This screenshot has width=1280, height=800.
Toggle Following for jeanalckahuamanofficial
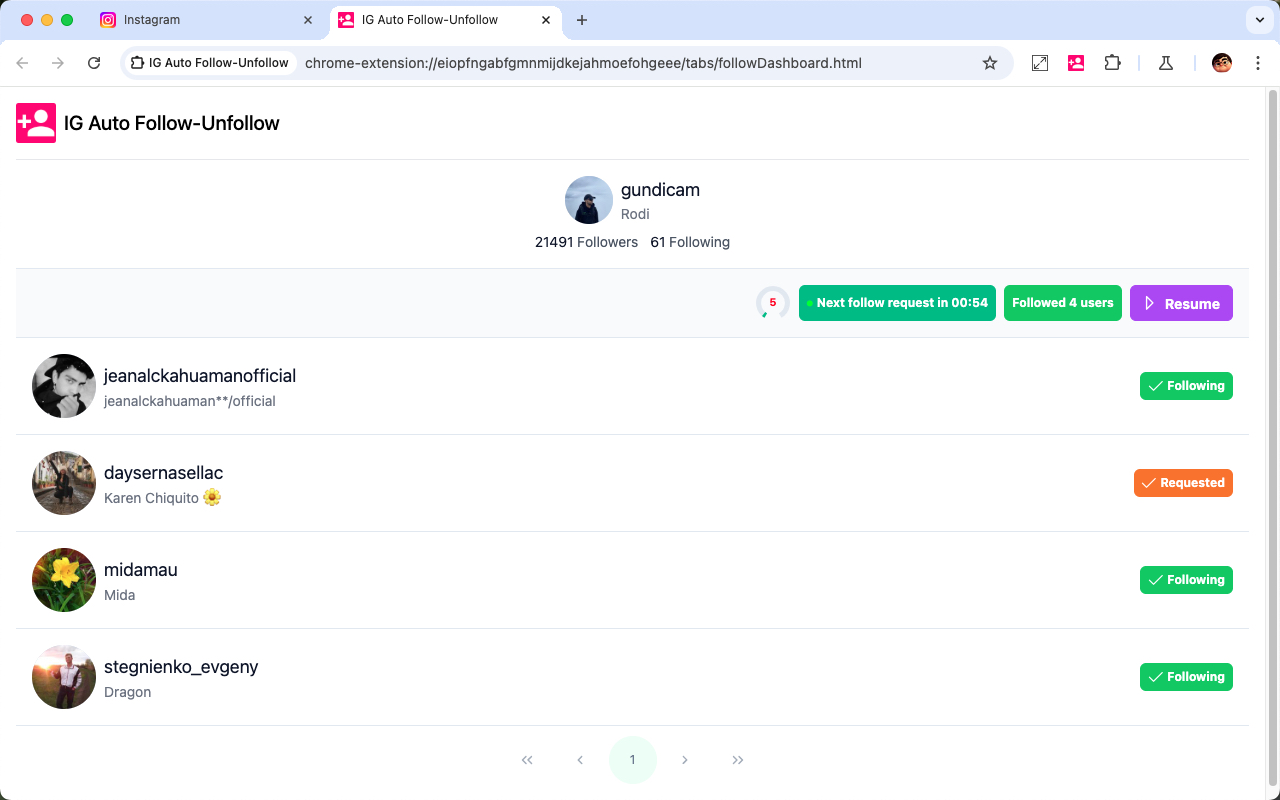1186,386
